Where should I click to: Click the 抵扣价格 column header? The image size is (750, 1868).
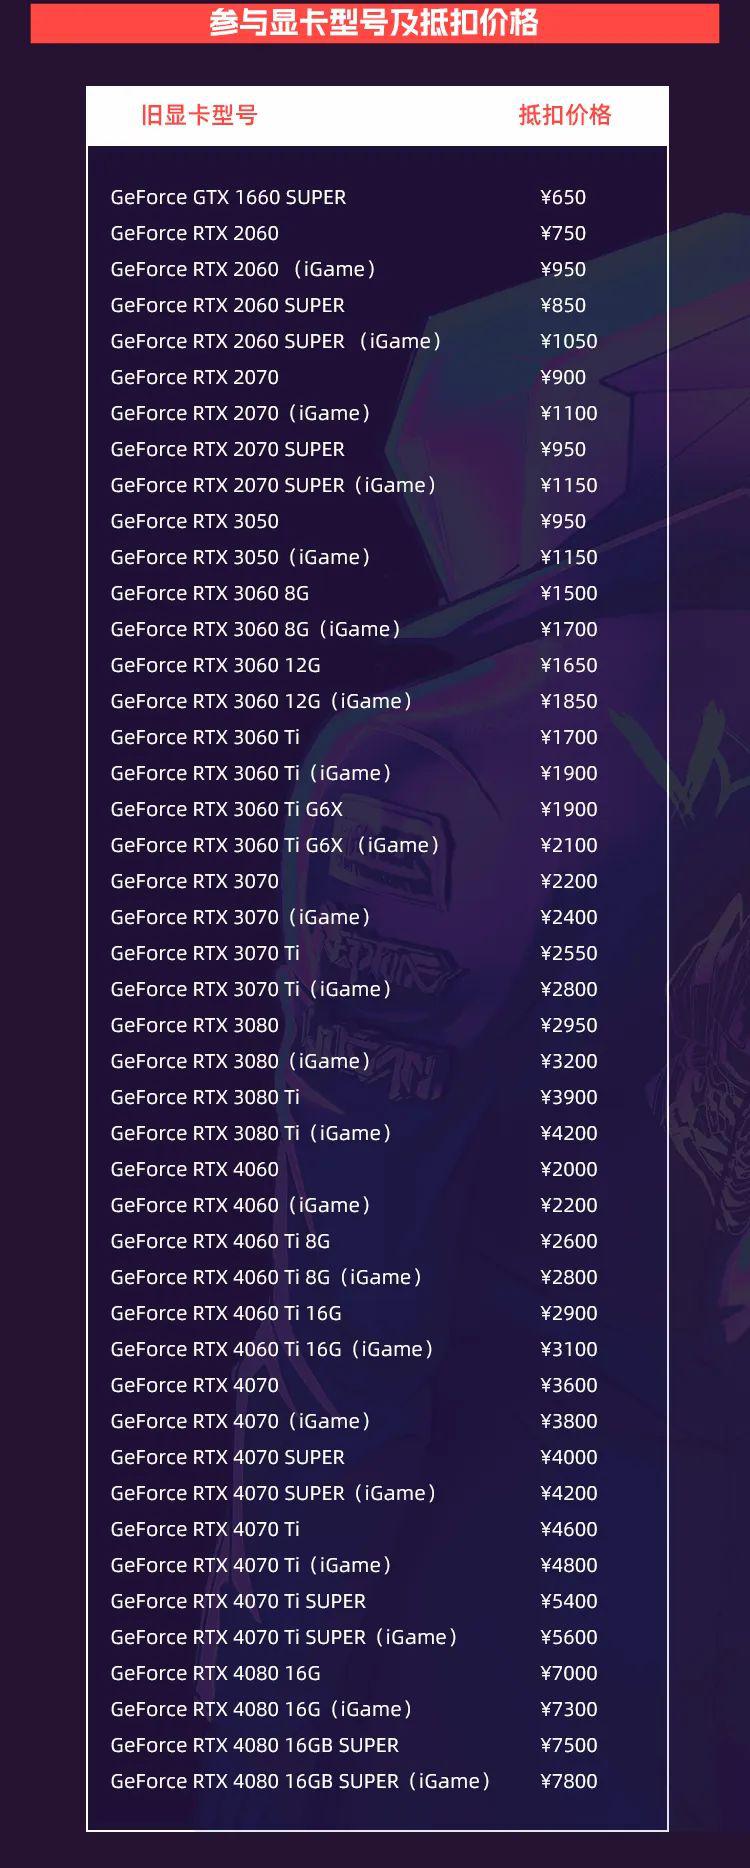[565, 115]
